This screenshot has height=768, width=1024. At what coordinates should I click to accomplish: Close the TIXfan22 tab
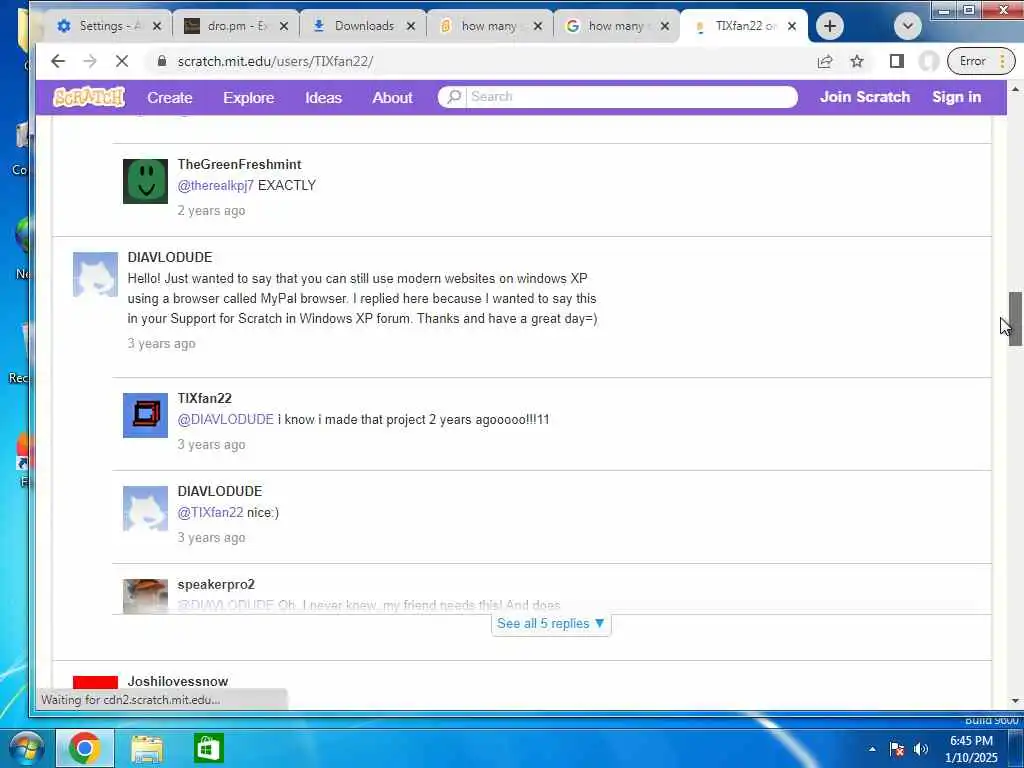(792, 26)
